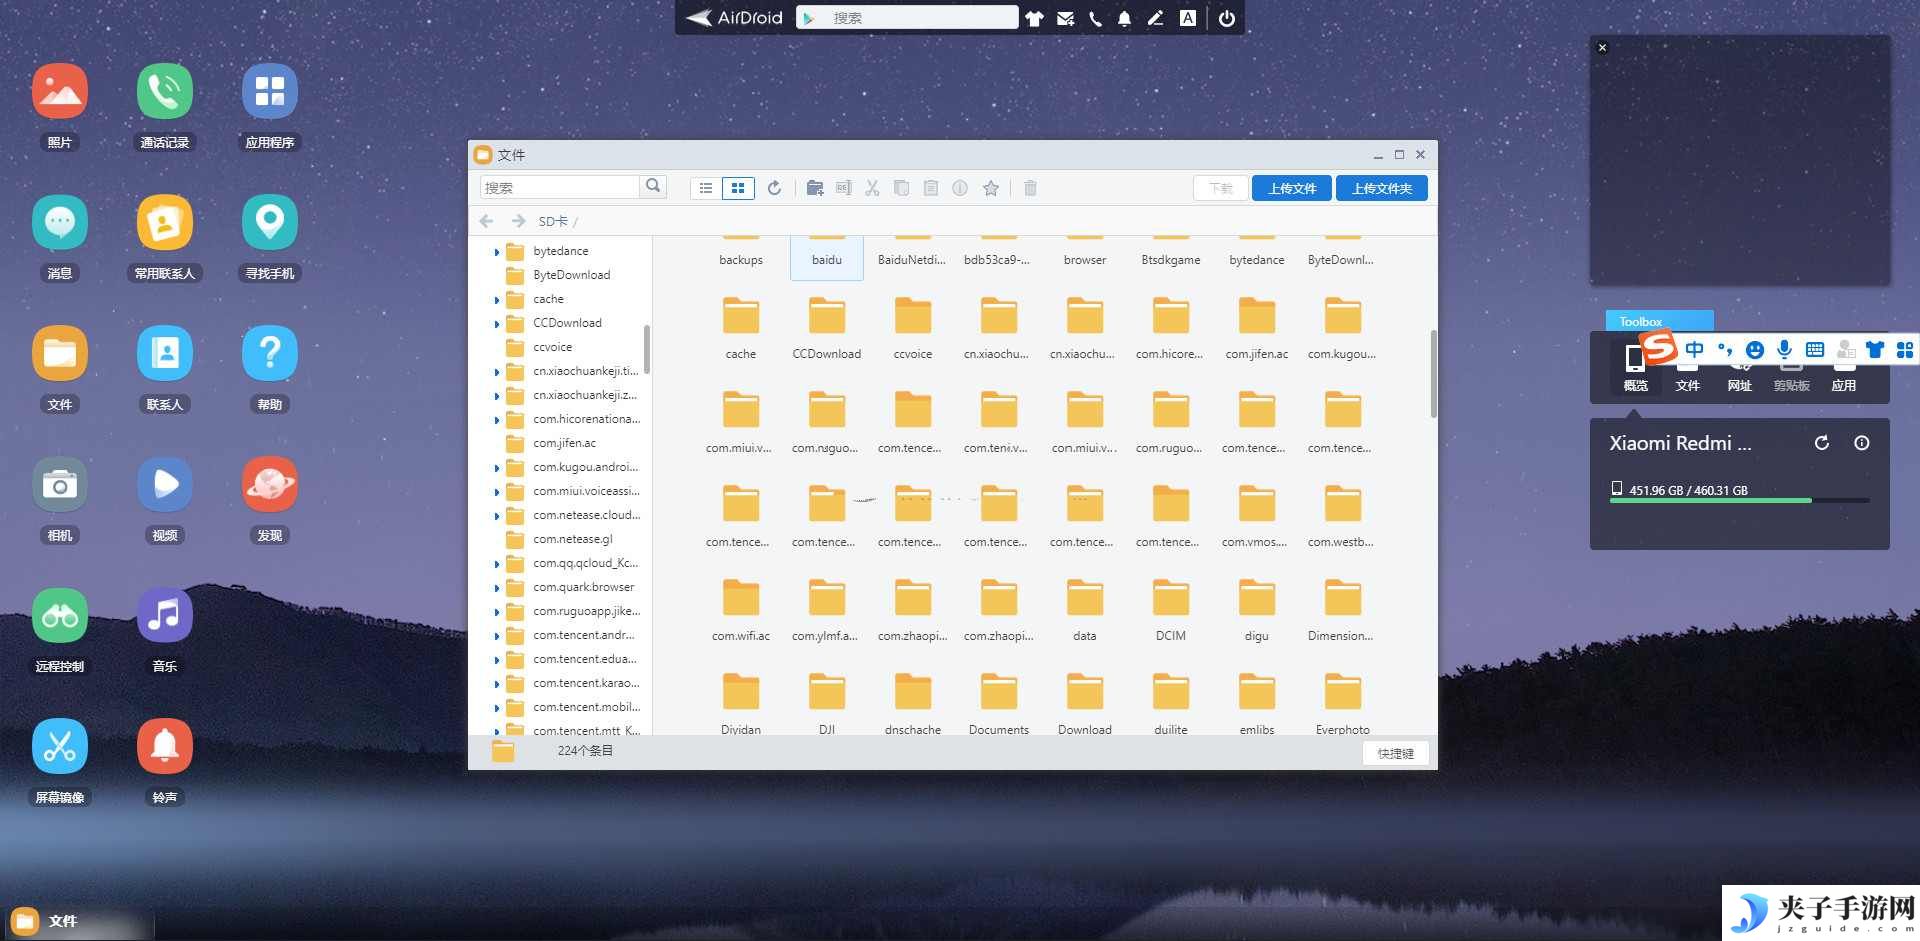Click the copy toolbar icon

[x=901, y=188]
